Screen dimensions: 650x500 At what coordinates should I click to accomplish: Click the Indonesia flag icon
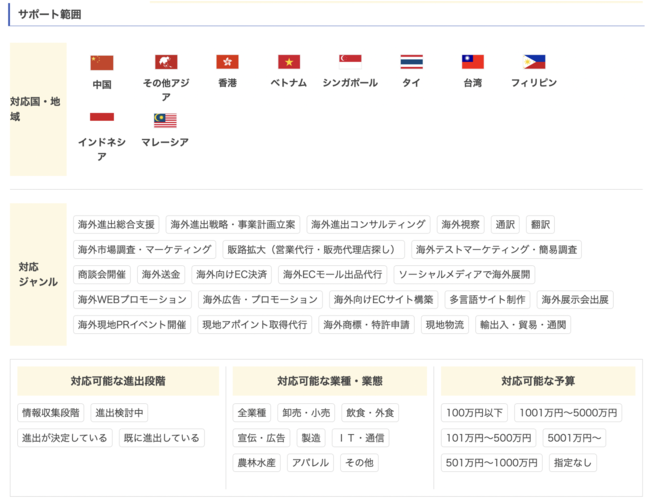pos(102,119)
